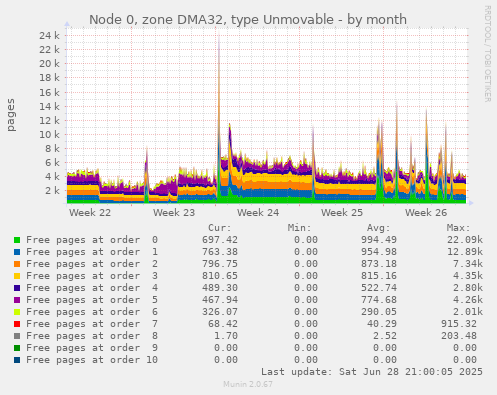Image resolution: width=497 pixels, height=395 pixels.
Task: Click the '16 k' y-axis tick label
Action: tap(49, 92)
